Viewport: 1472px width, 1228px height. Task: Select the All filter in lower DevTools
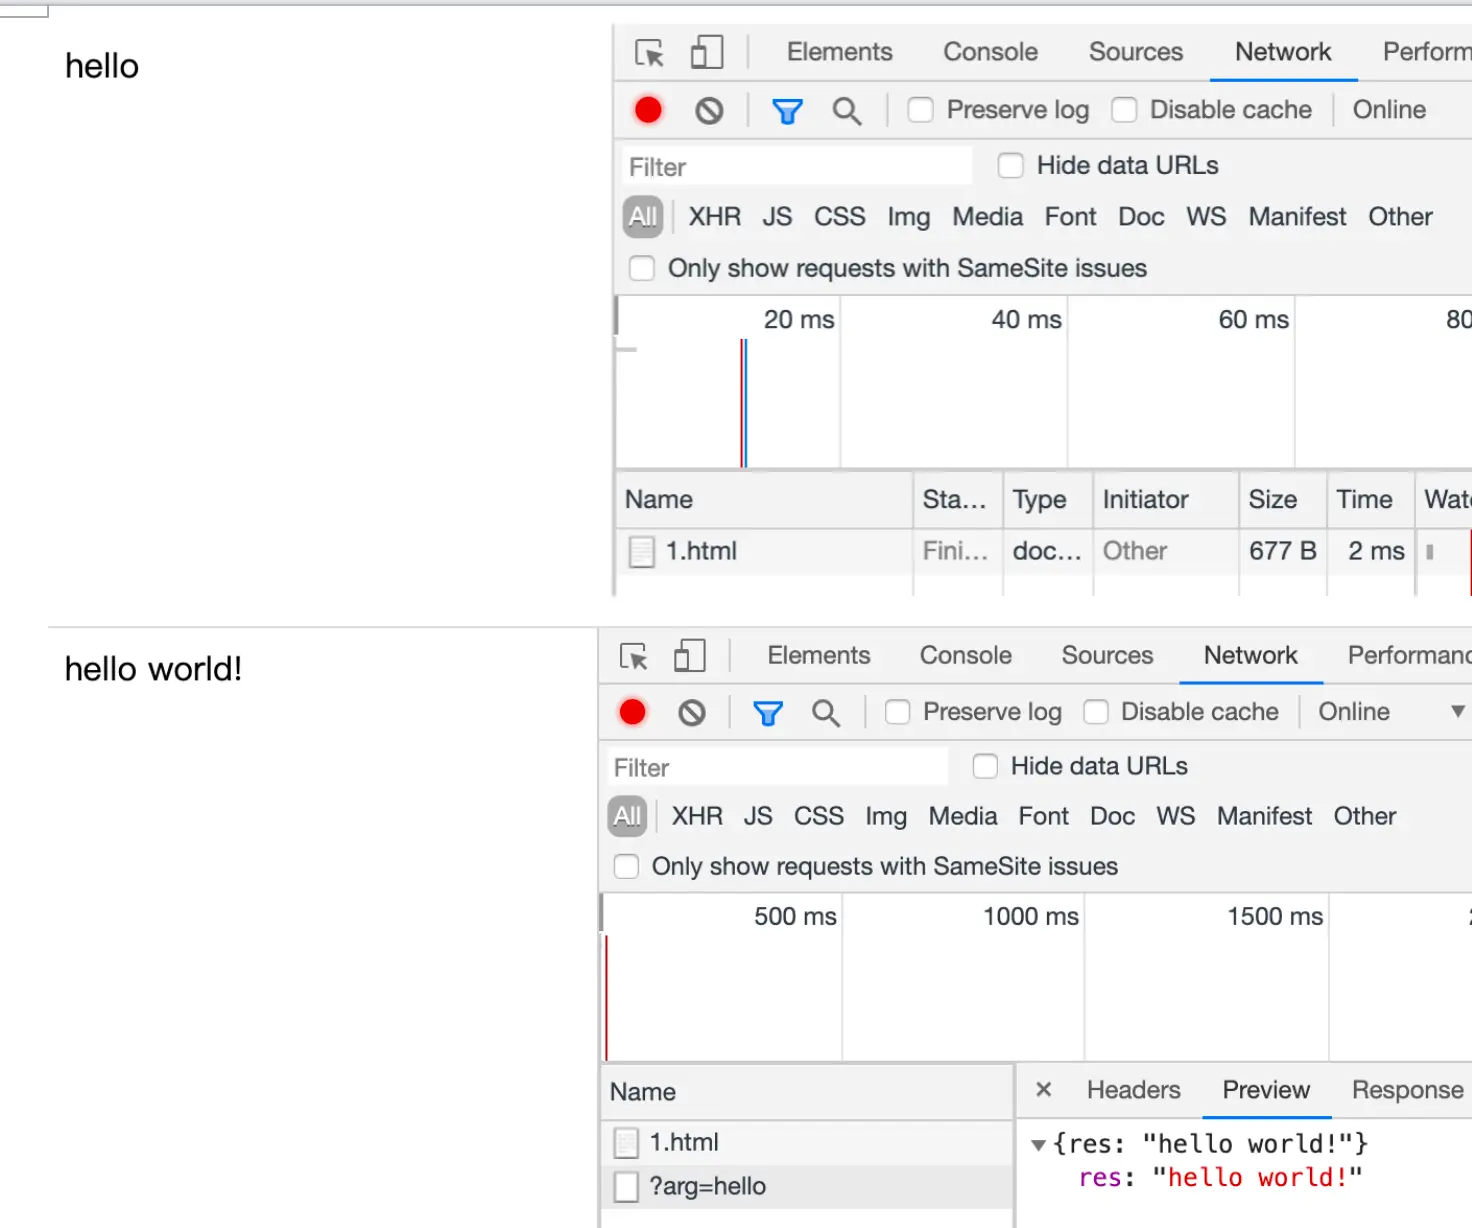[x=627, y=817]
